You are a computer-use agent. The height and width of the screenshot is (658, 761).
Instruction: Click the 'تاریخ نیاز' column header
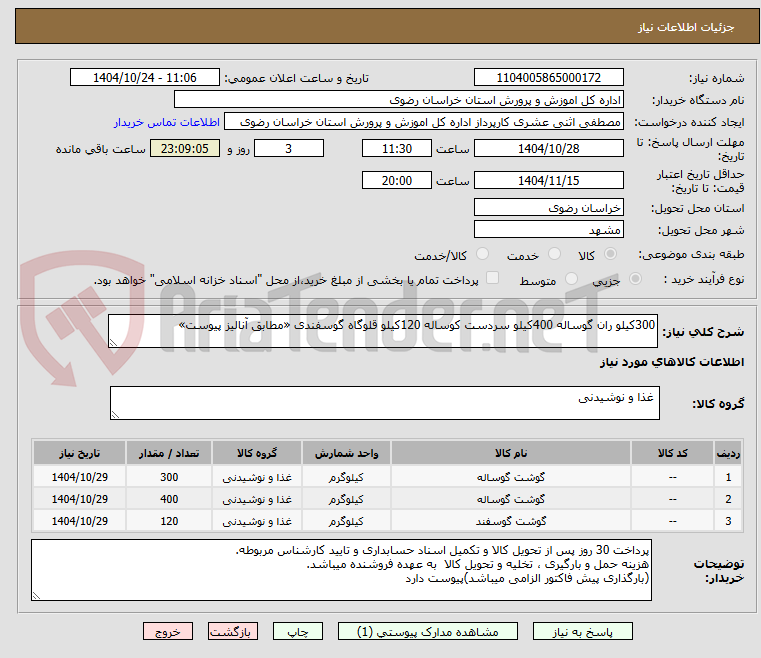[80, 453]
